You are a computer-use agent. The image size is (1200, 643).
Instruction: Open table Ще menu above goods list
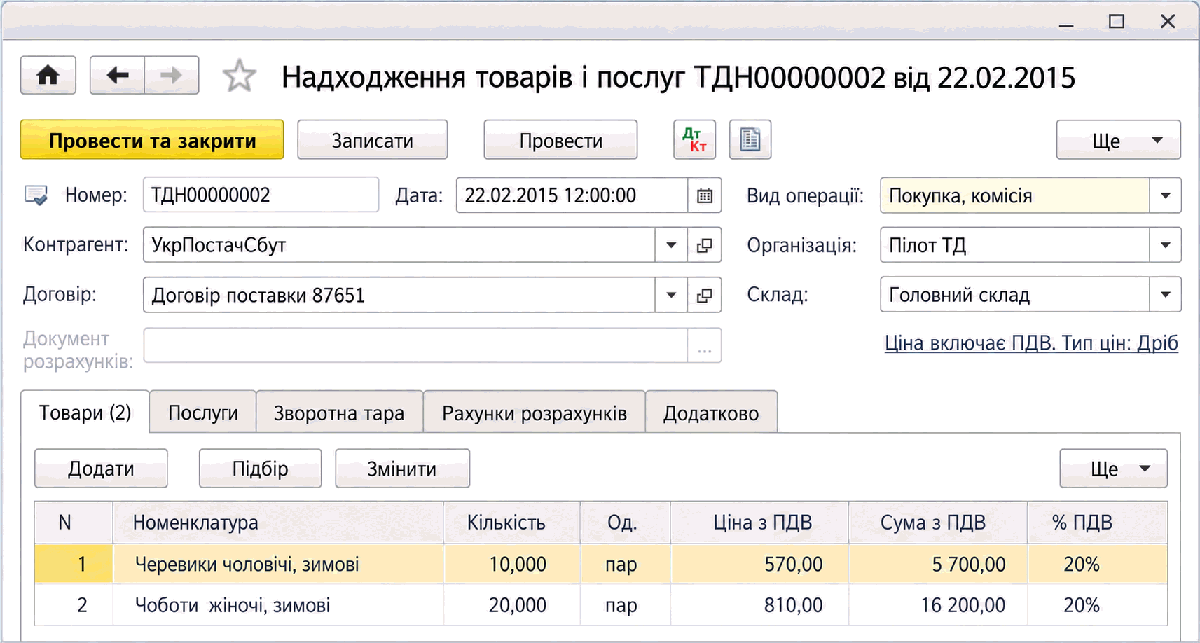[1114, 468]
